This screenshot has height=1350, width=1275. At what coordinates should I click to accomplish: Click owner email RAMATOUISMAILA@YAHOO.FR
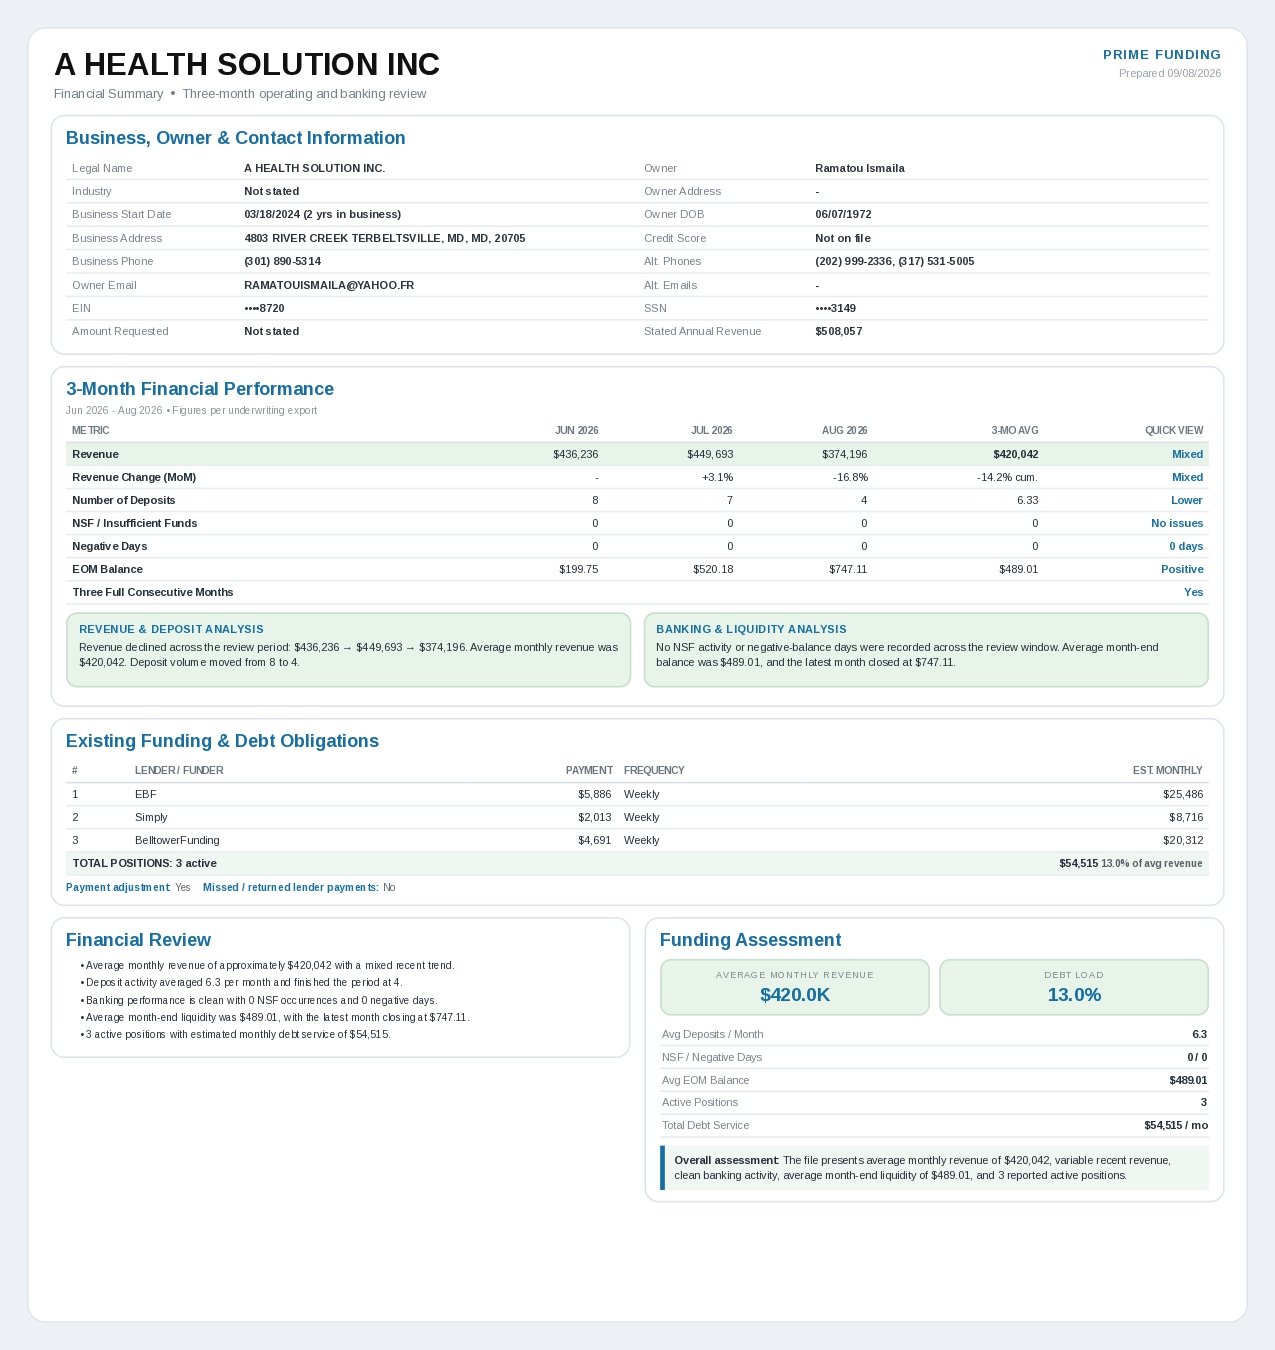[329, 285]
